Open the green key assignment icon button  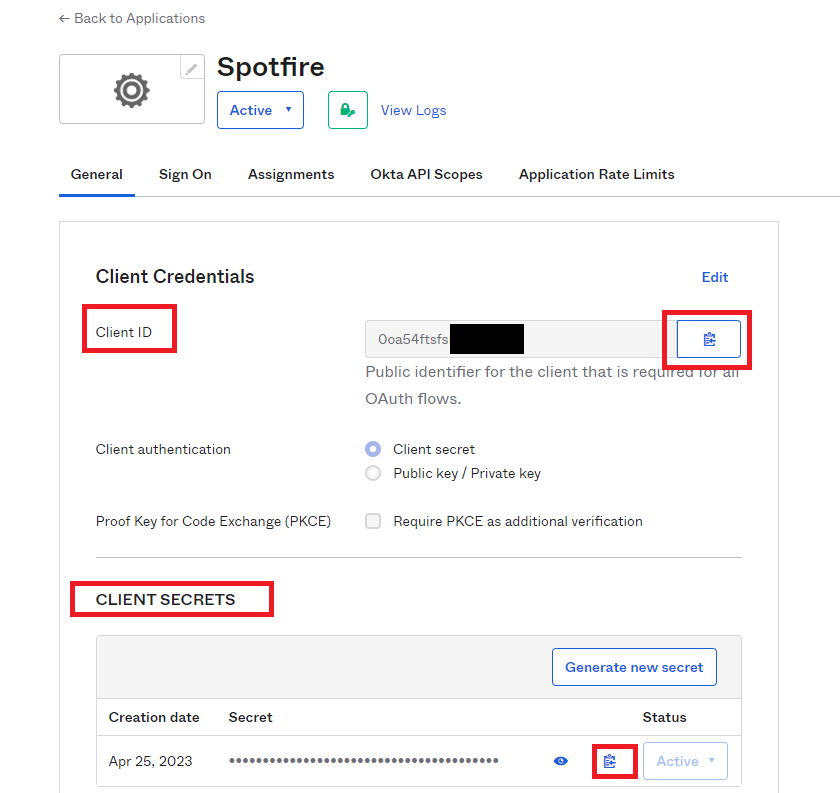point(348,110)
